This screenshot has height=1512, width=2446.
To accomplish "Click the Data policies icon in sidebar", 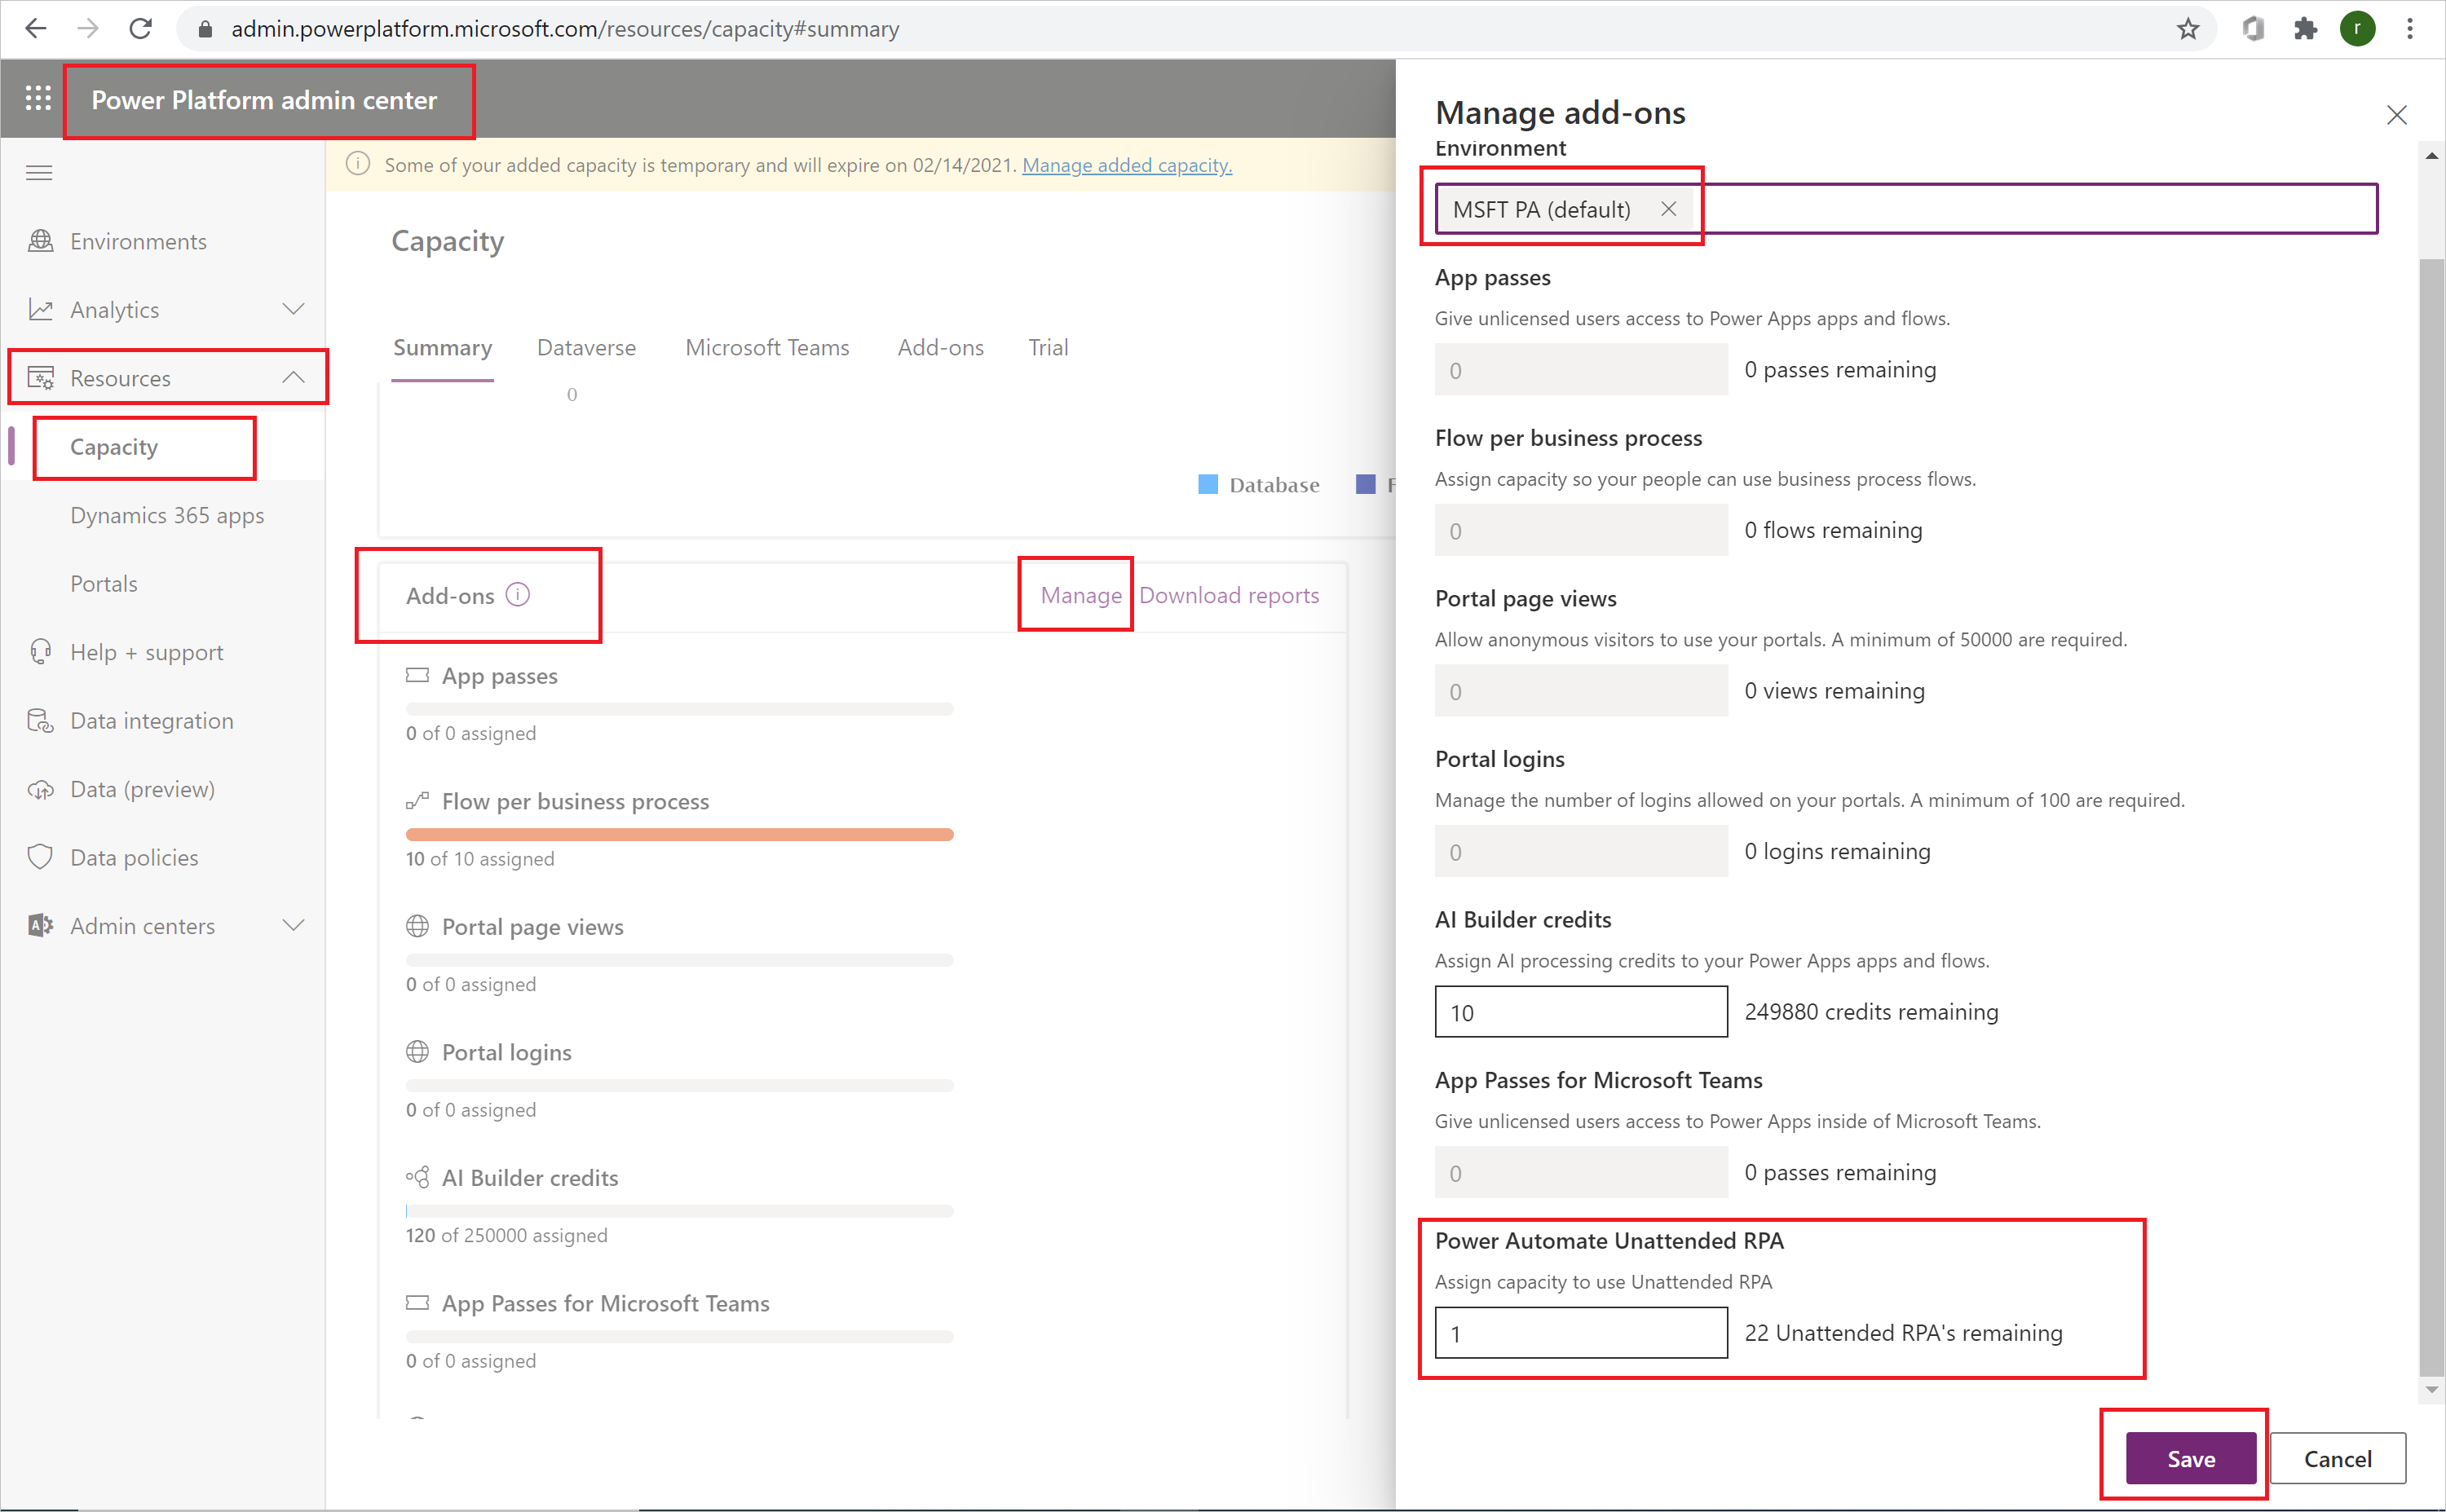I will point(37,857).
